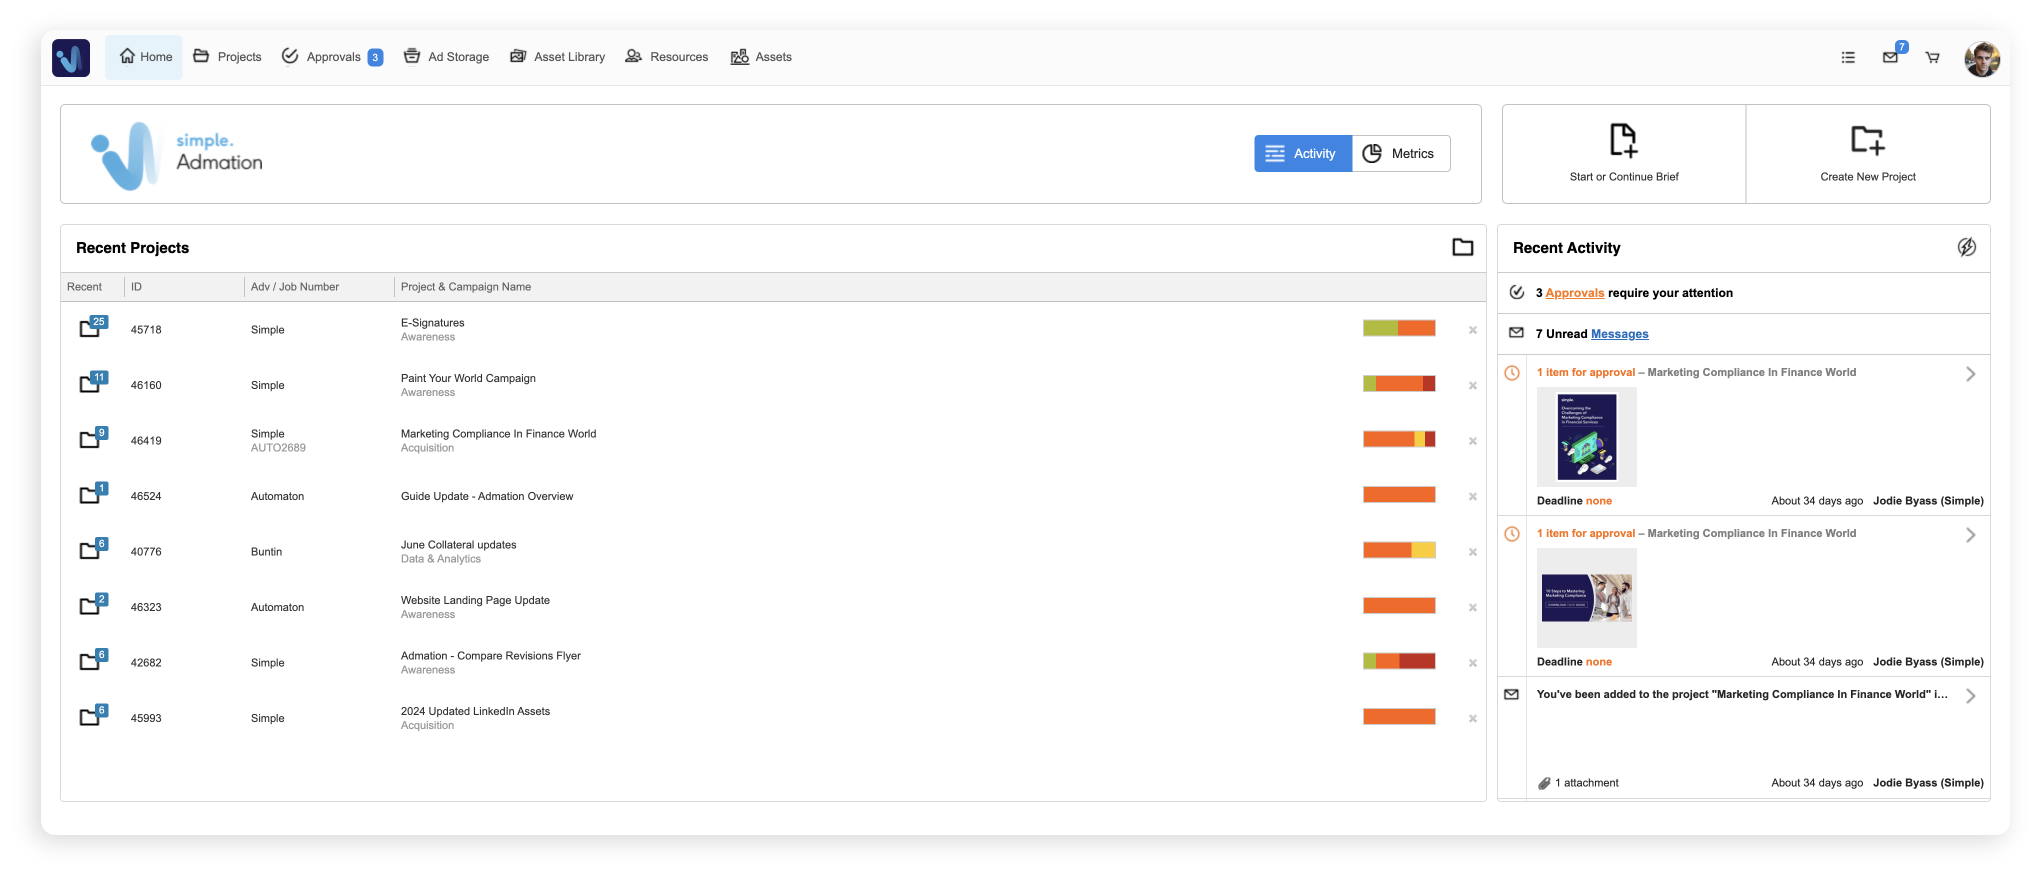Image resolution: width=2039 pixels, height=875 pixels.
Task: Open the task list icon in the header
Action: 1848,58
